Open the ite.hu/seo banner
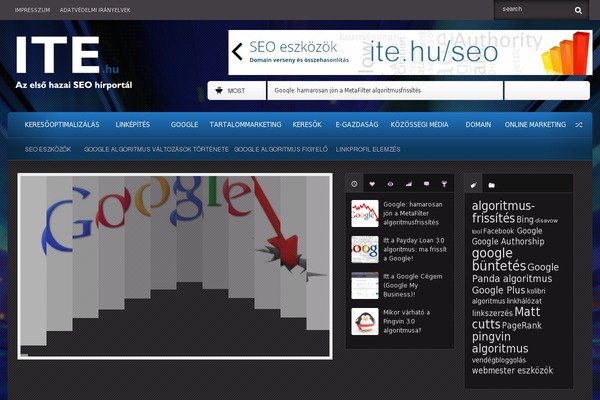 point(410,52)
